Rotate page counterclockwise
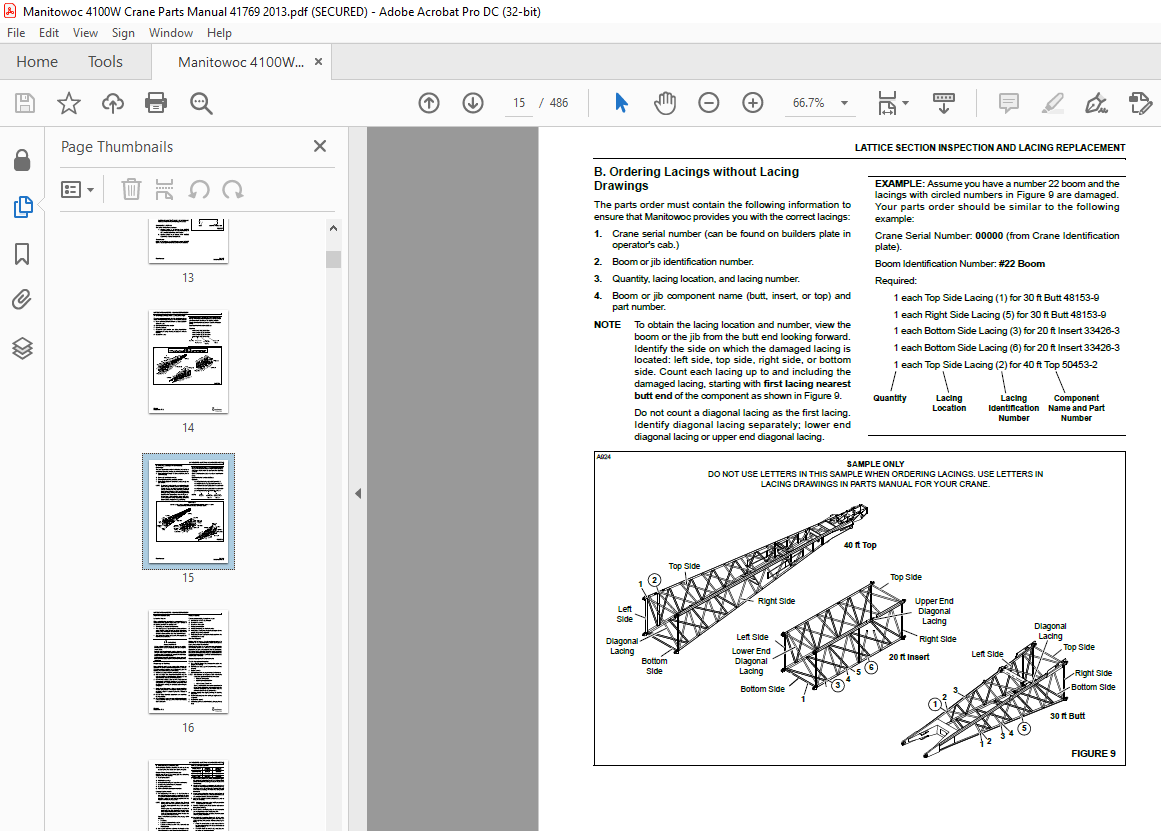 (198, 190)
